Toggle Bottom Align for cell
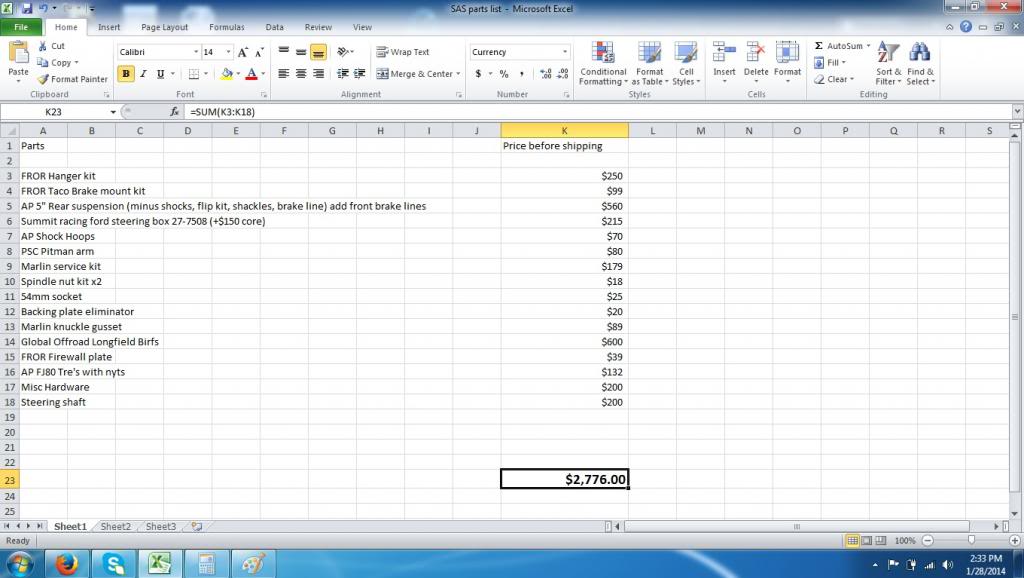Image resolution: width=1024 pixels, height=578 pixels. tap(318, 52)
